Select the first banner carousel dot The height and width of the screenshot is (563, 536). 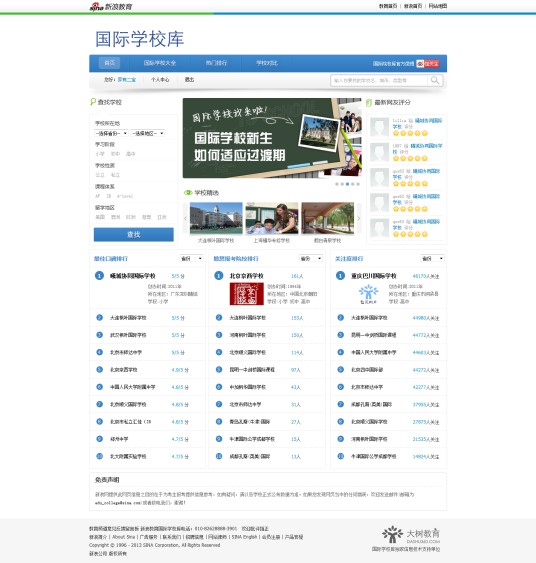[337, 184]
